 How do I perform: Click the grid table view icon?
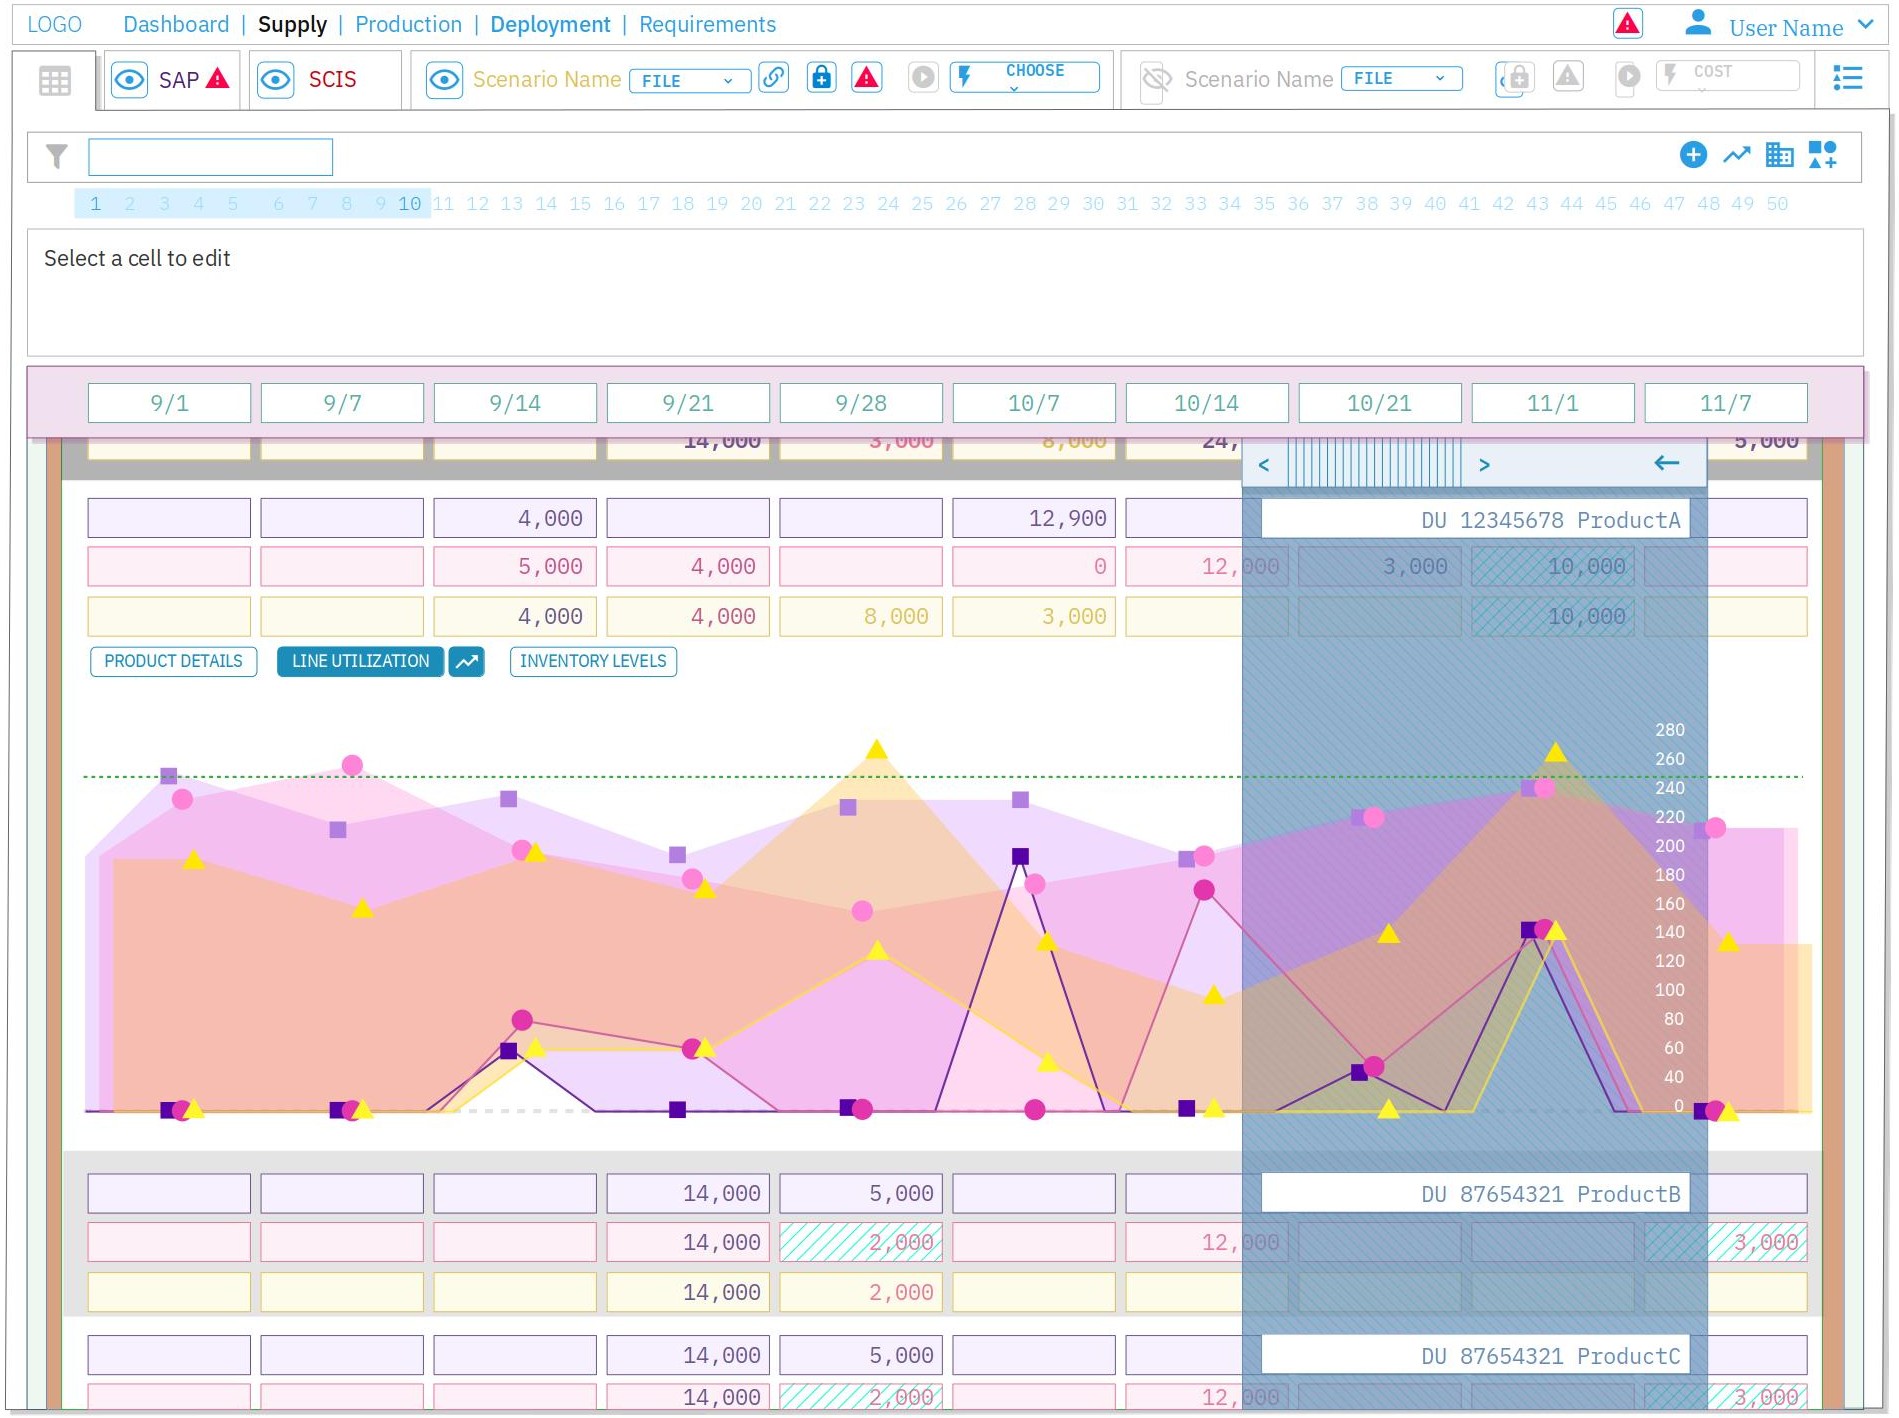[x=54, y=80]
